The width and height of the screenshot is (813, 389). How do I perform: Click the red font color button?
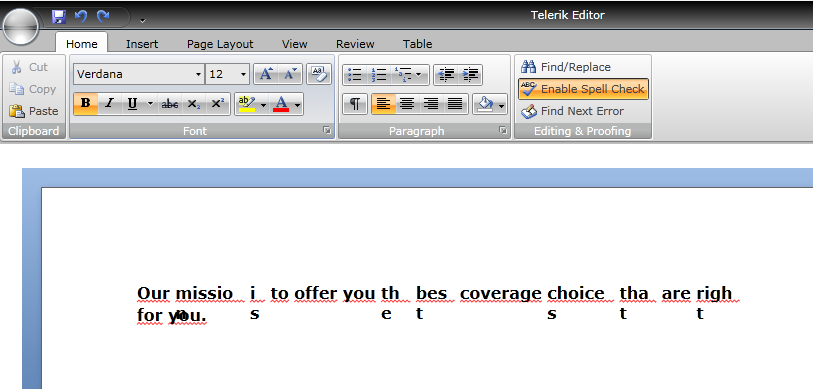[281, 104]
